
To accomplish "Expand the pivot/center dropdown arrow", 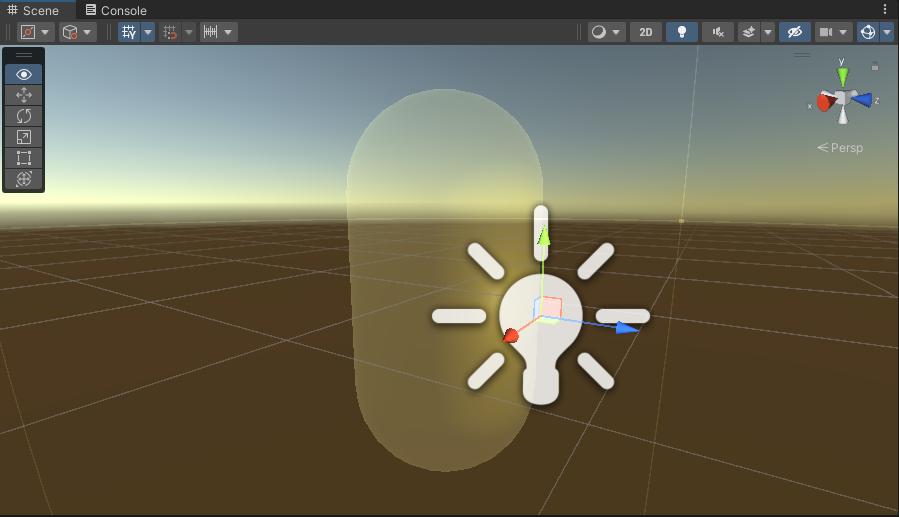I will point(45,32).
